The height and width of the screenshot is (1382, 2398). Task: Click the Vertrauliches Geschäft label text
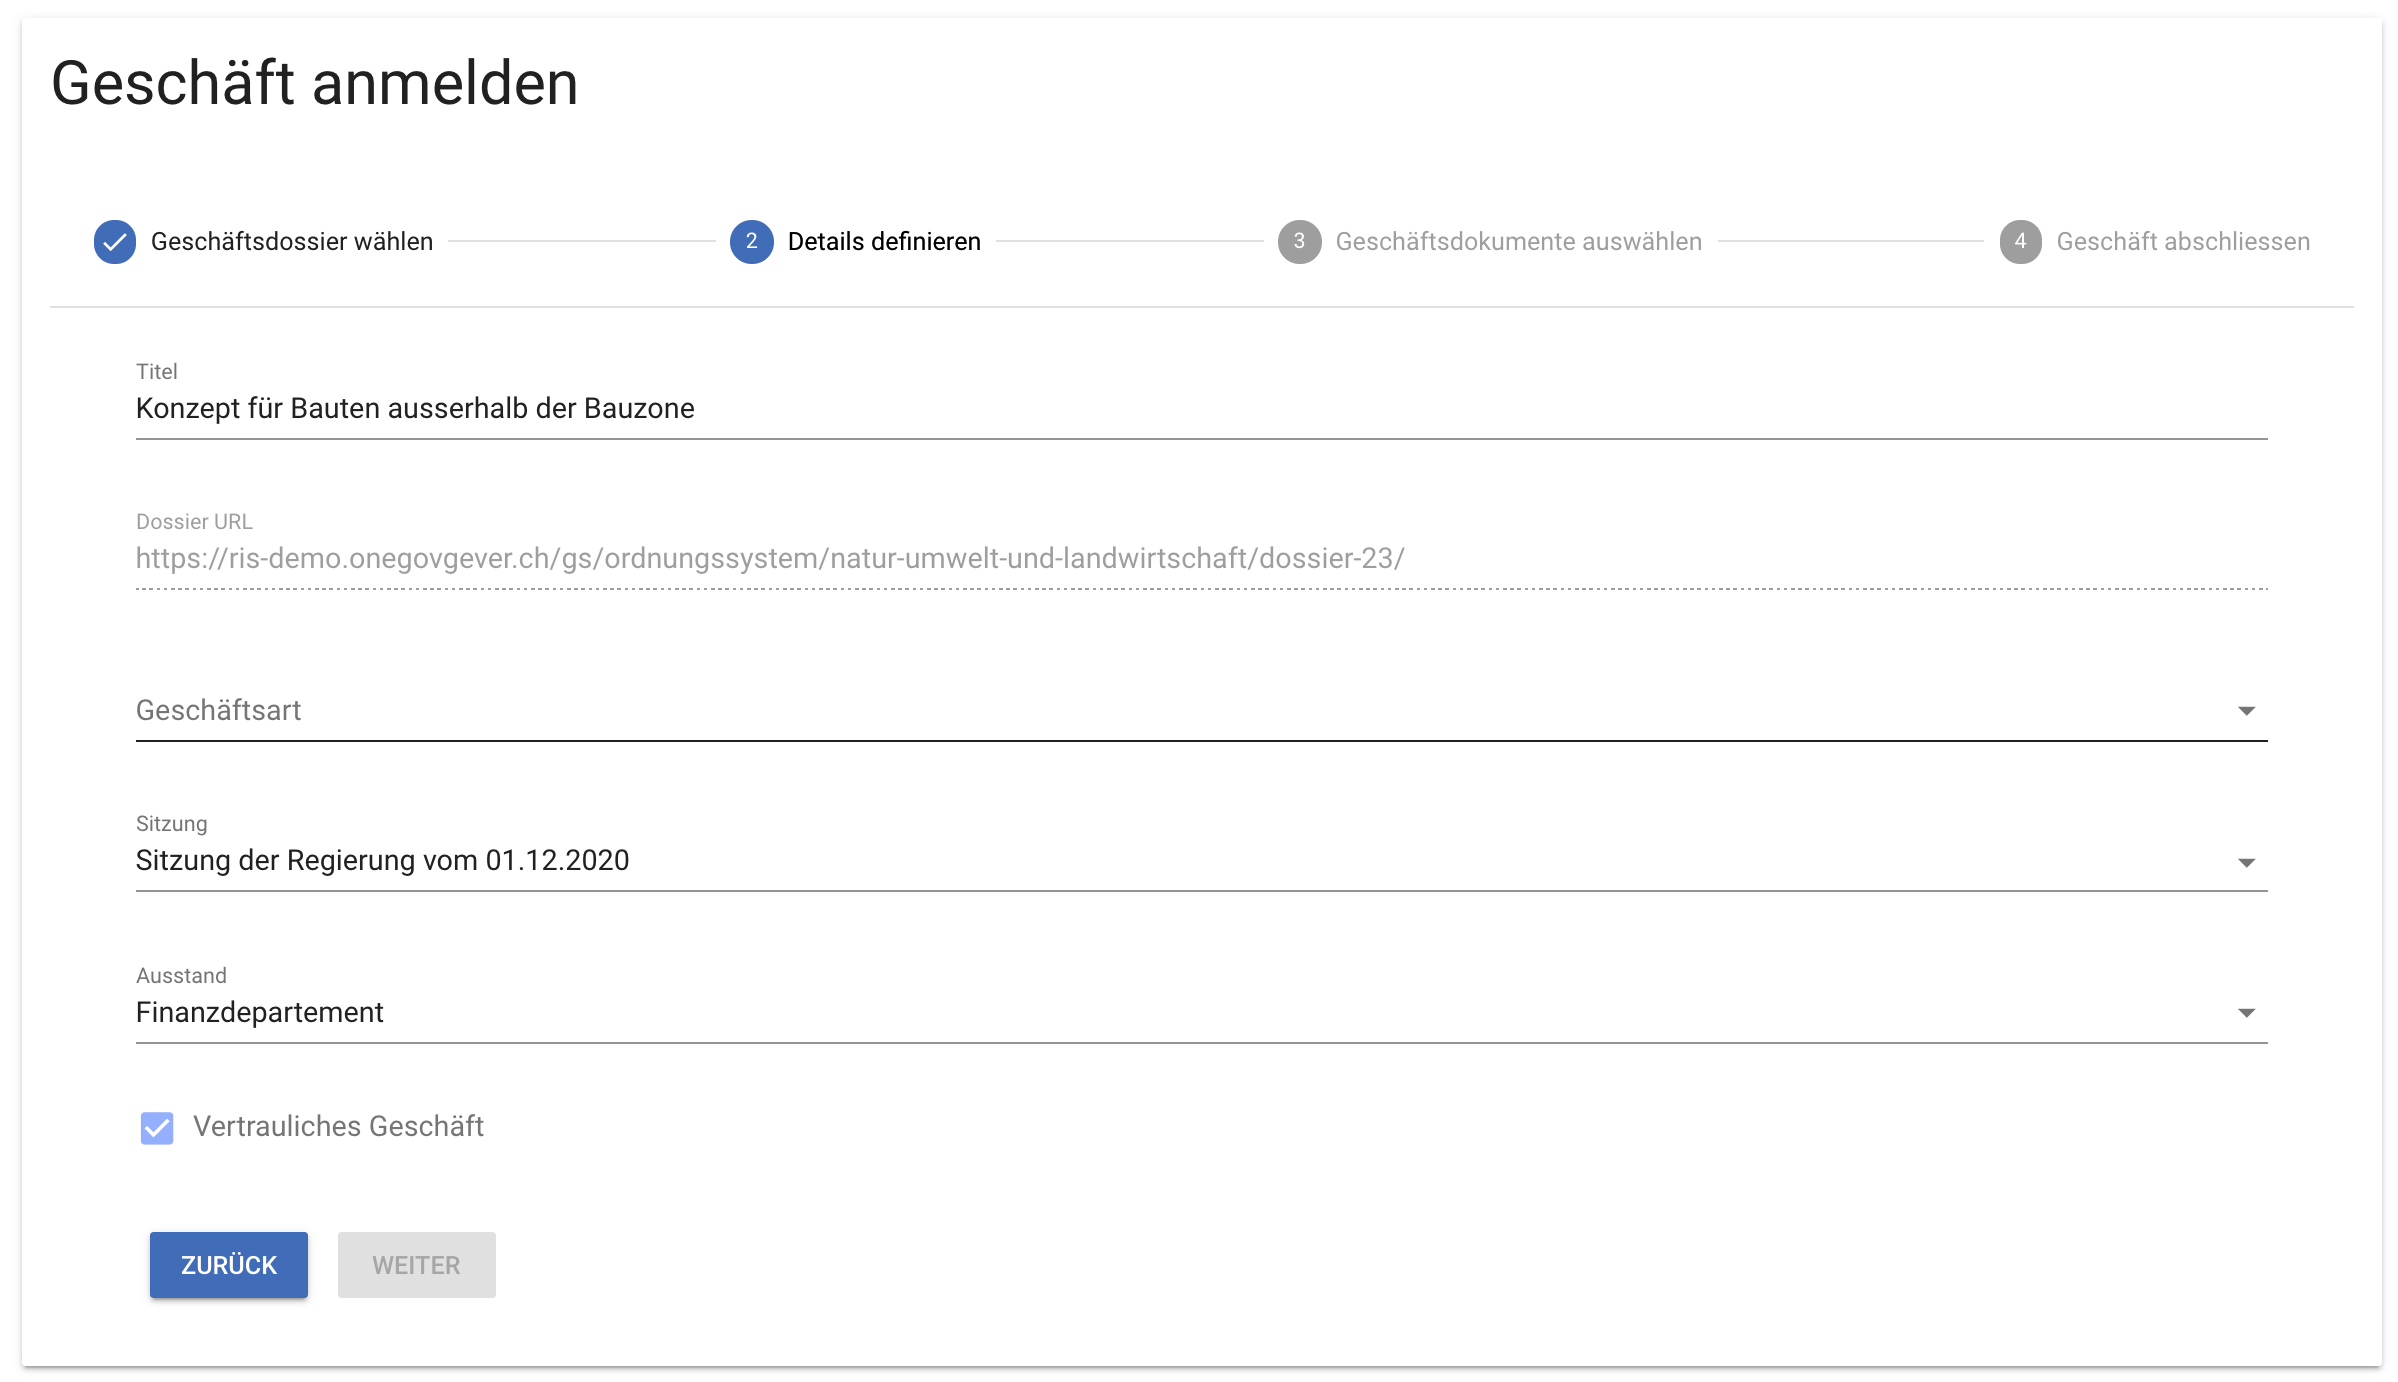[x=338, y=1127]
